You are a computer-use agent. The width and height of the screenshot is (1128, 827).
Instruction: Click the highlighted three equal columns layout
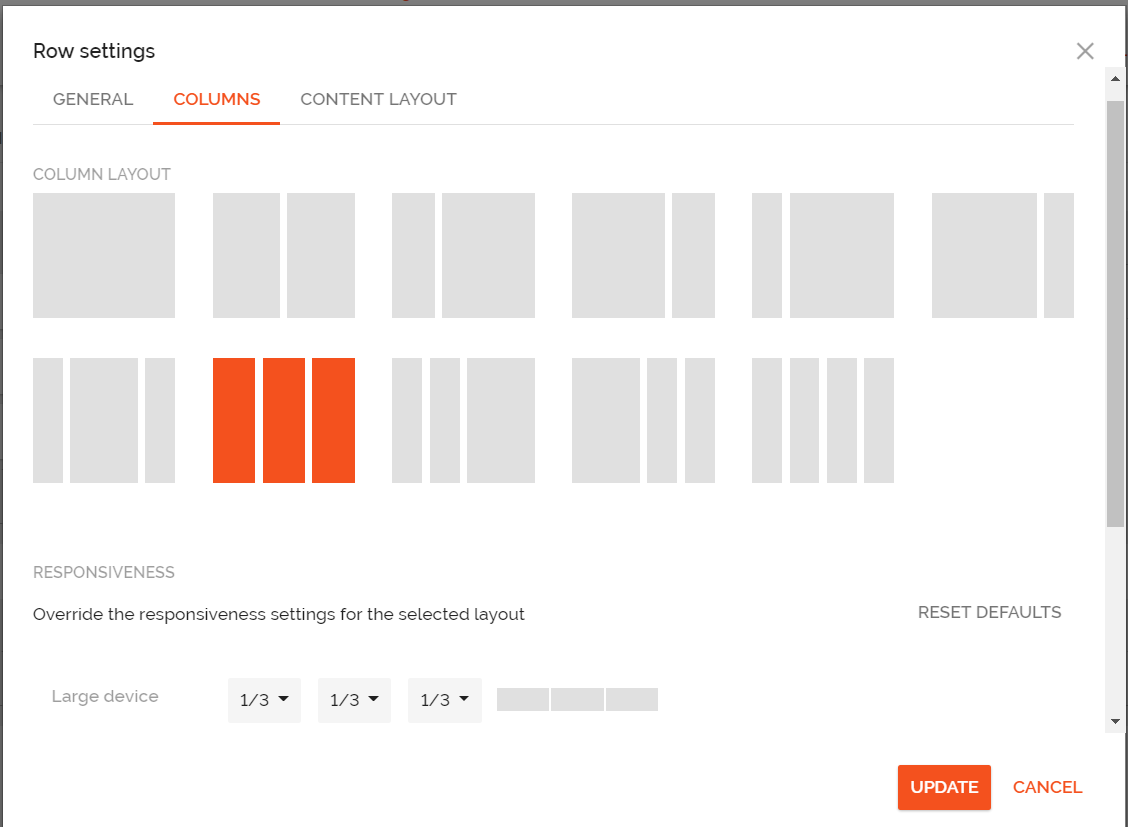coord(283,420)
